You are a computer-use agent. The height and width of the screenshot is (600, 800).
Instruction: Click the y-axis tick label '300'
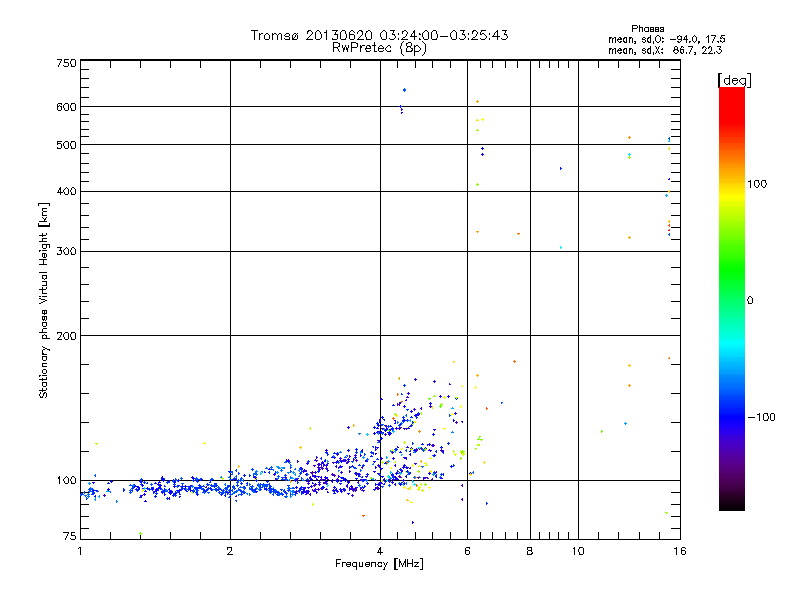pyautogui.click(x=66, y=252)
